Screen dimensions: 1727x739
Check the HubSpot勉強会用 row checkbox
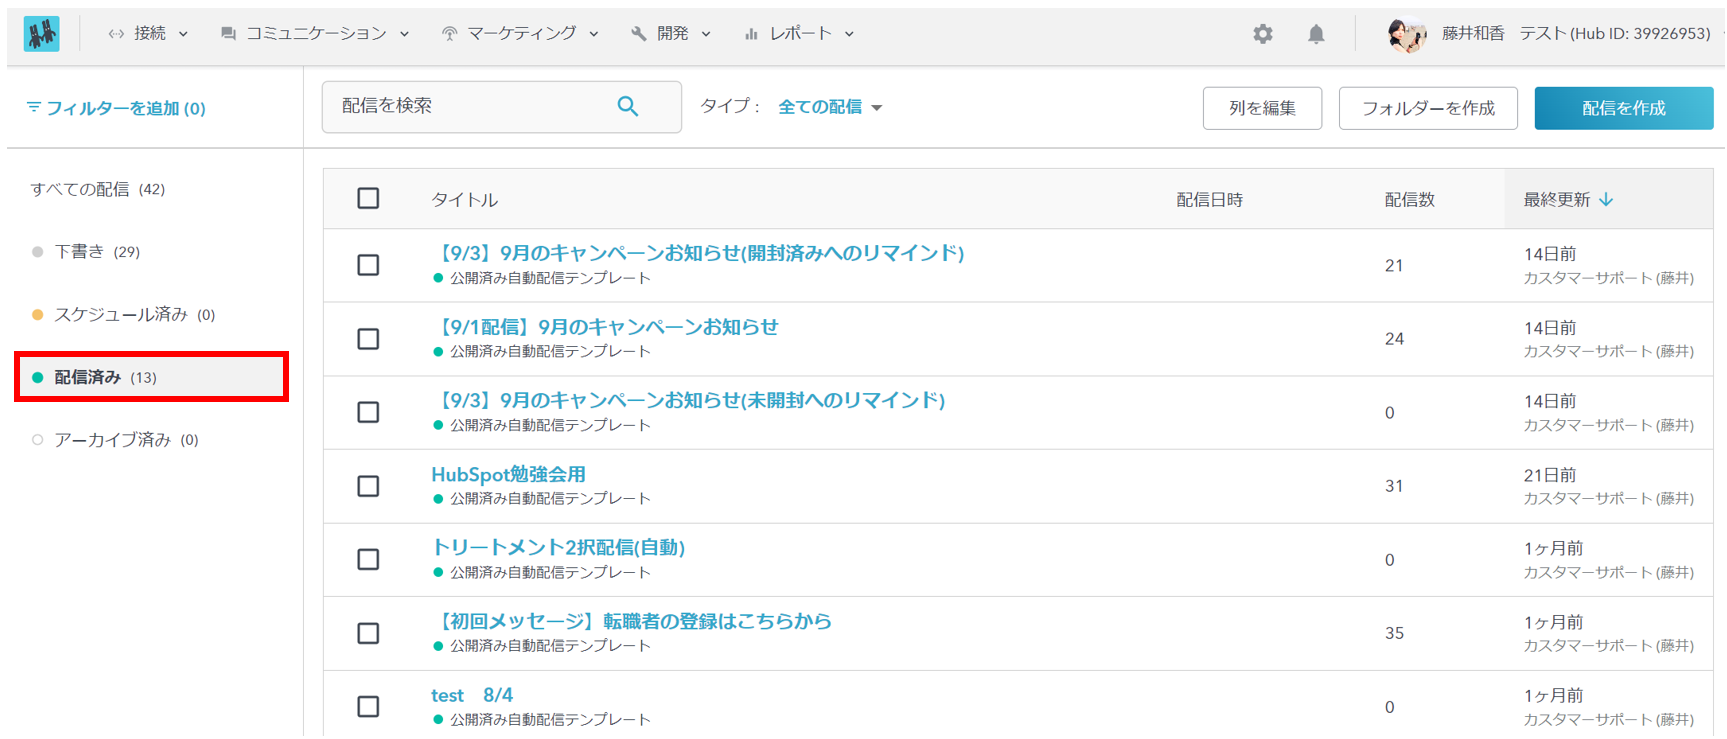pyautogui.click(x=368, y=486)
